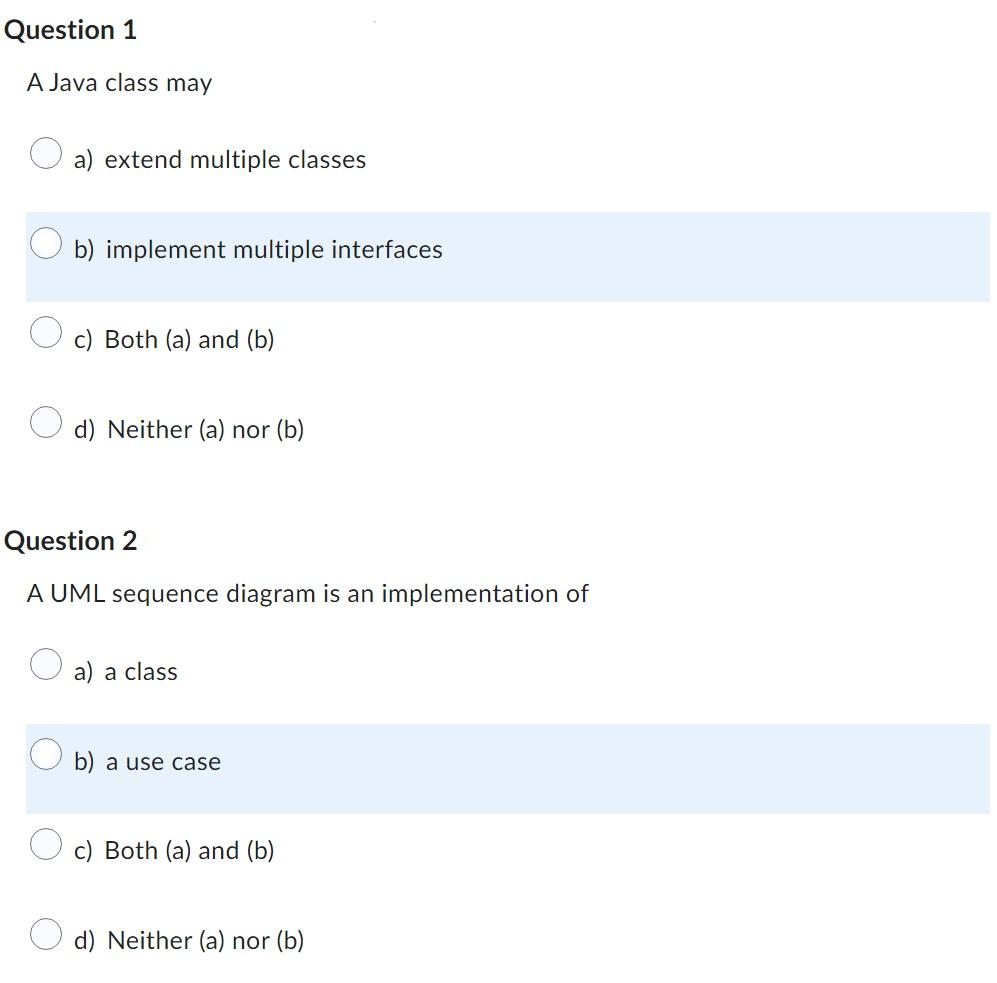Select option a) a class
997x983 pixels.
click(x=45, y=664)
